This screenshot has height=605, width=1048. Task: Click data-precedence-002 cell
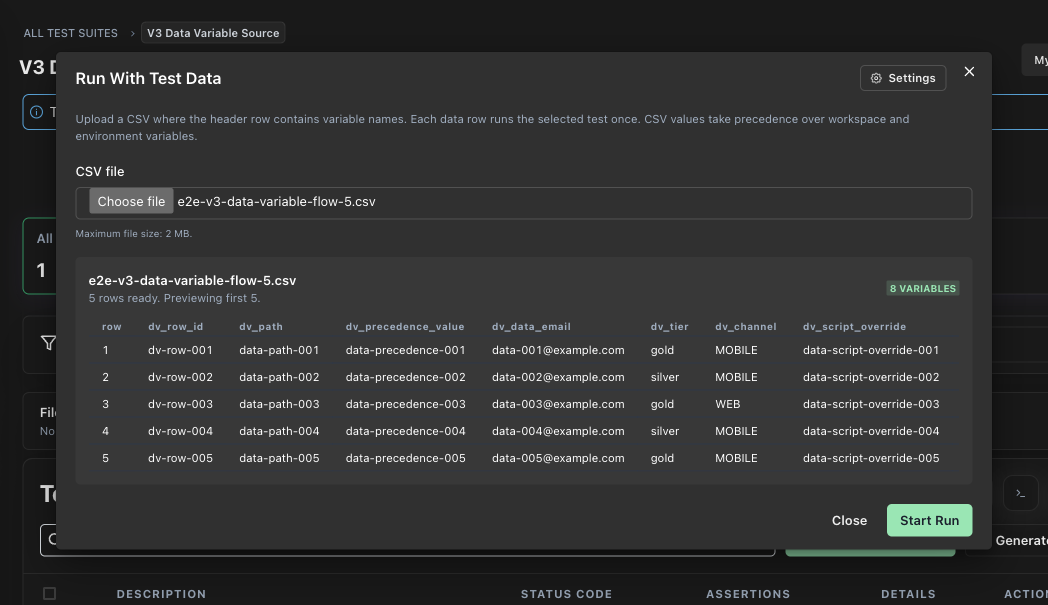[405, 377]
